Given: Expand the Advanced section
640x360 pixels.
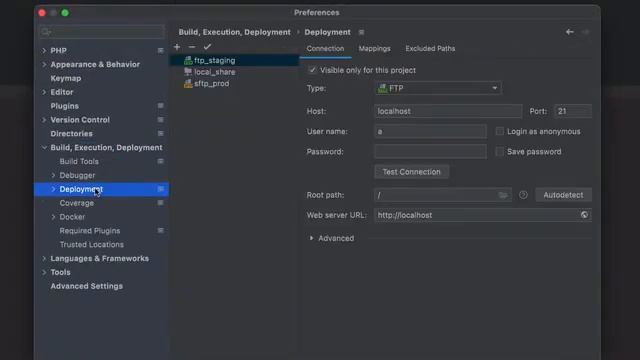Looking at the screenshot, I should pos(311,238).
